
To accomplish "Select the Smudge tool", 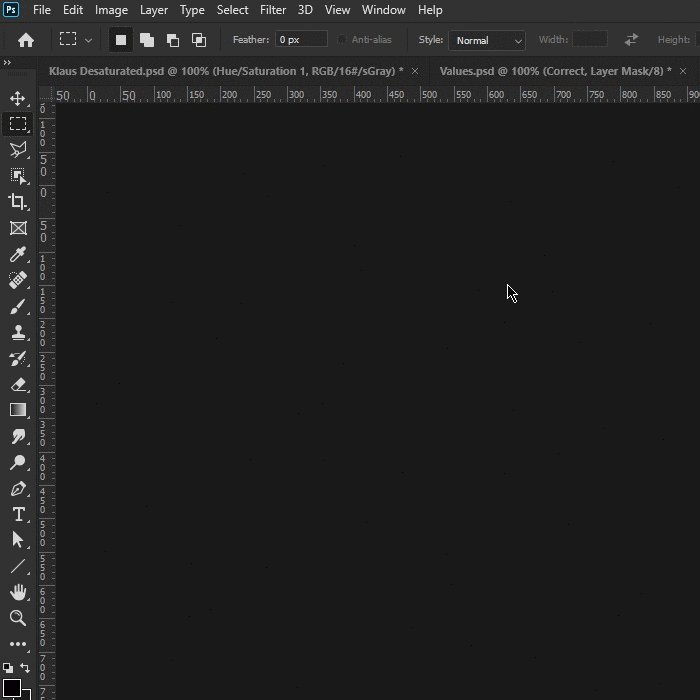I will tap(18, 436).
